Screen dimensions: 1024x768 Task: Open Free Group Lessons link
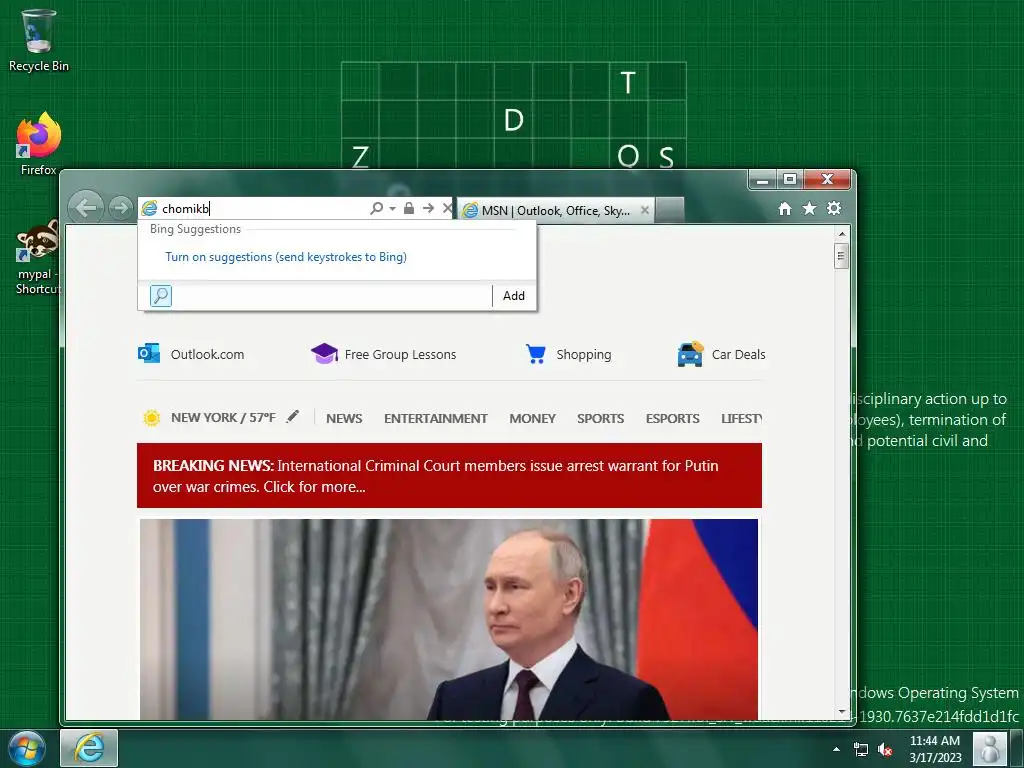pos(400,355)
